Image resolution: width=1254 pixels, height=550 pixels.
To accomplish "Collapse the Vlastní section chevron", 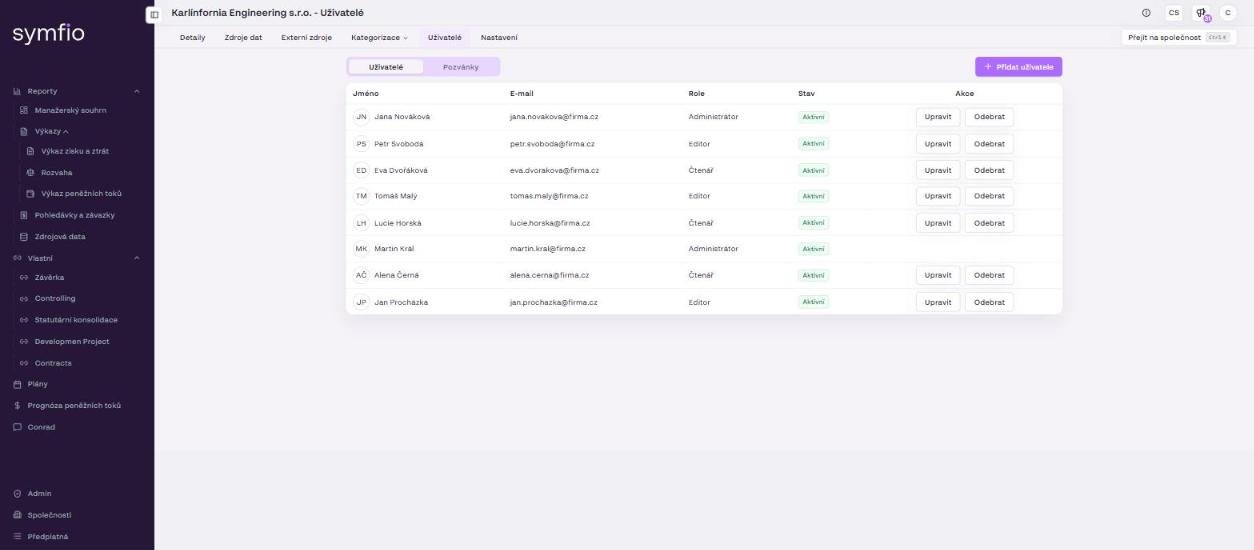I will click(137, 257).
